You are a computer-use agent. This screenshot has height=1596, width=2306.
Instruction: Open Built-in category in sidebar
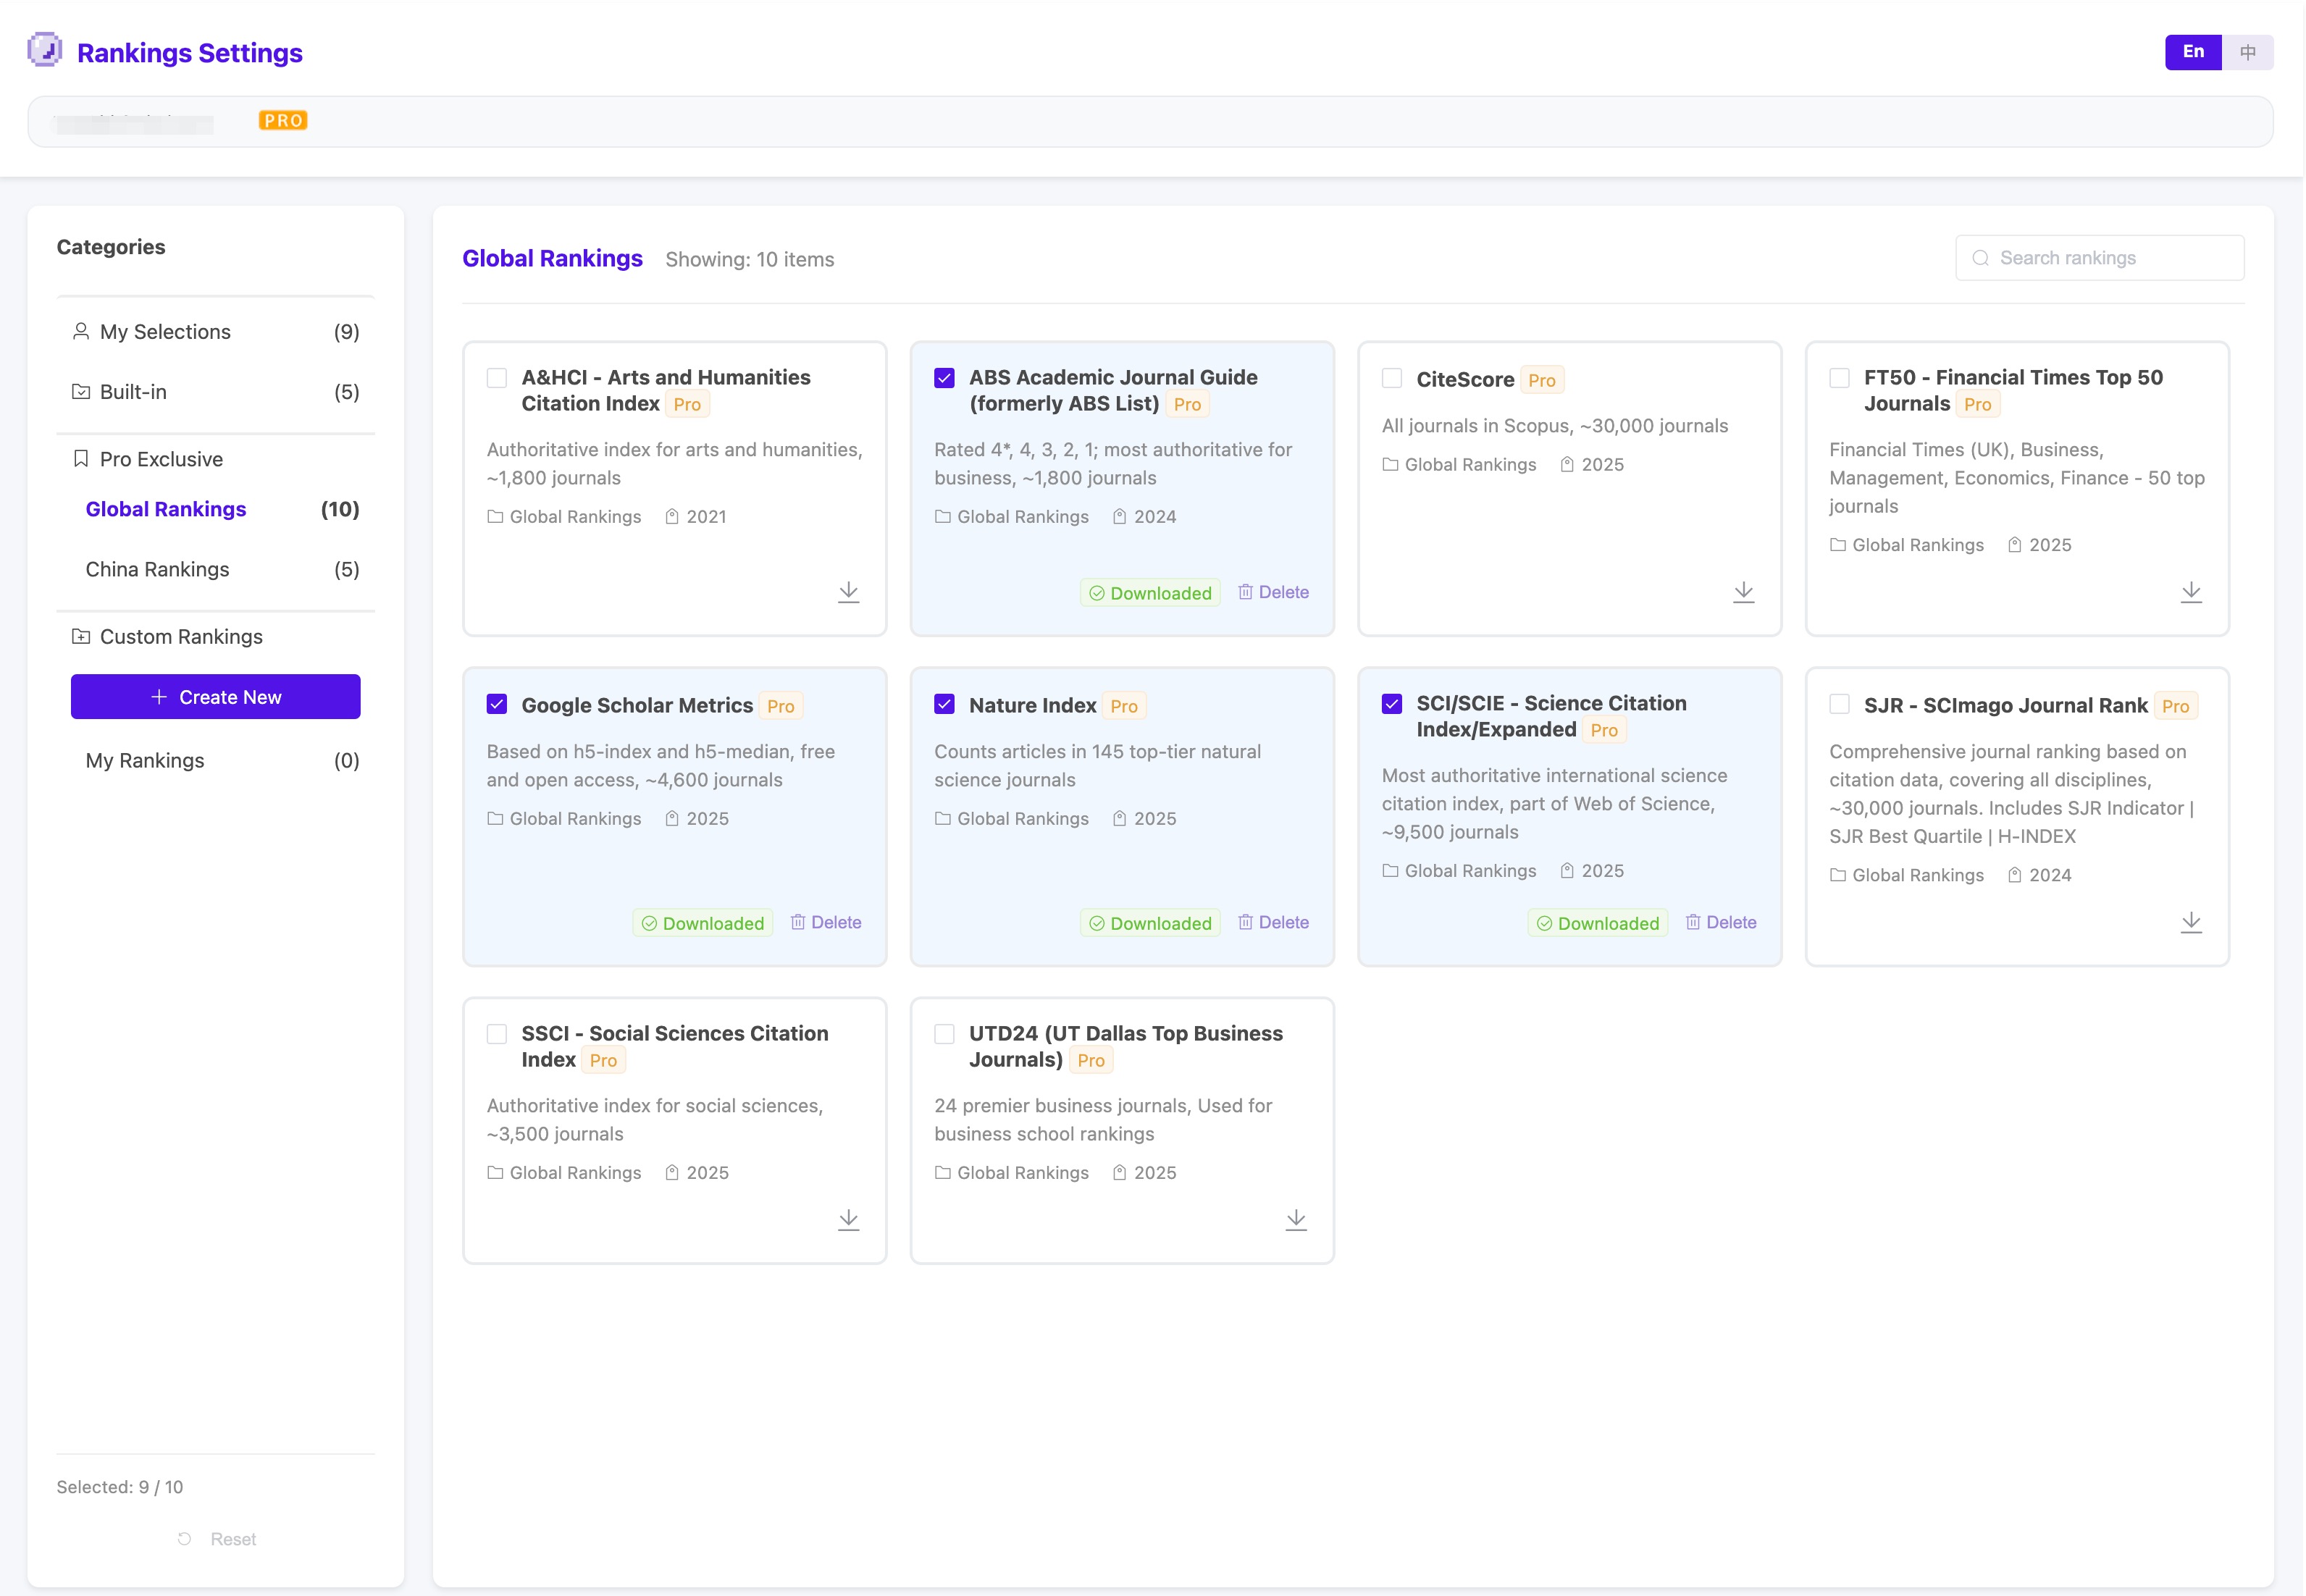tap(133, 392)
